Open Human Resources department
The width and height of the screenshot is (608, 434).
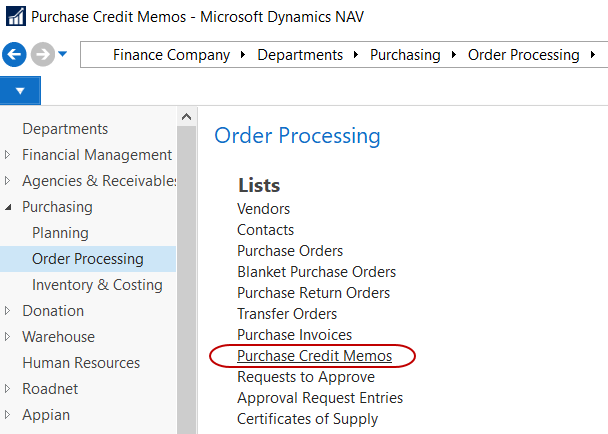click(81, 363)
